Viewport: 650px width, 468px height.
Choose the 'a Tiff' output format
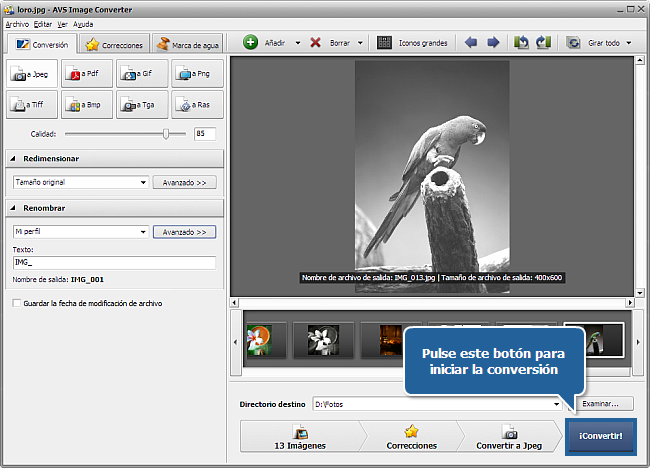point(31,103)
